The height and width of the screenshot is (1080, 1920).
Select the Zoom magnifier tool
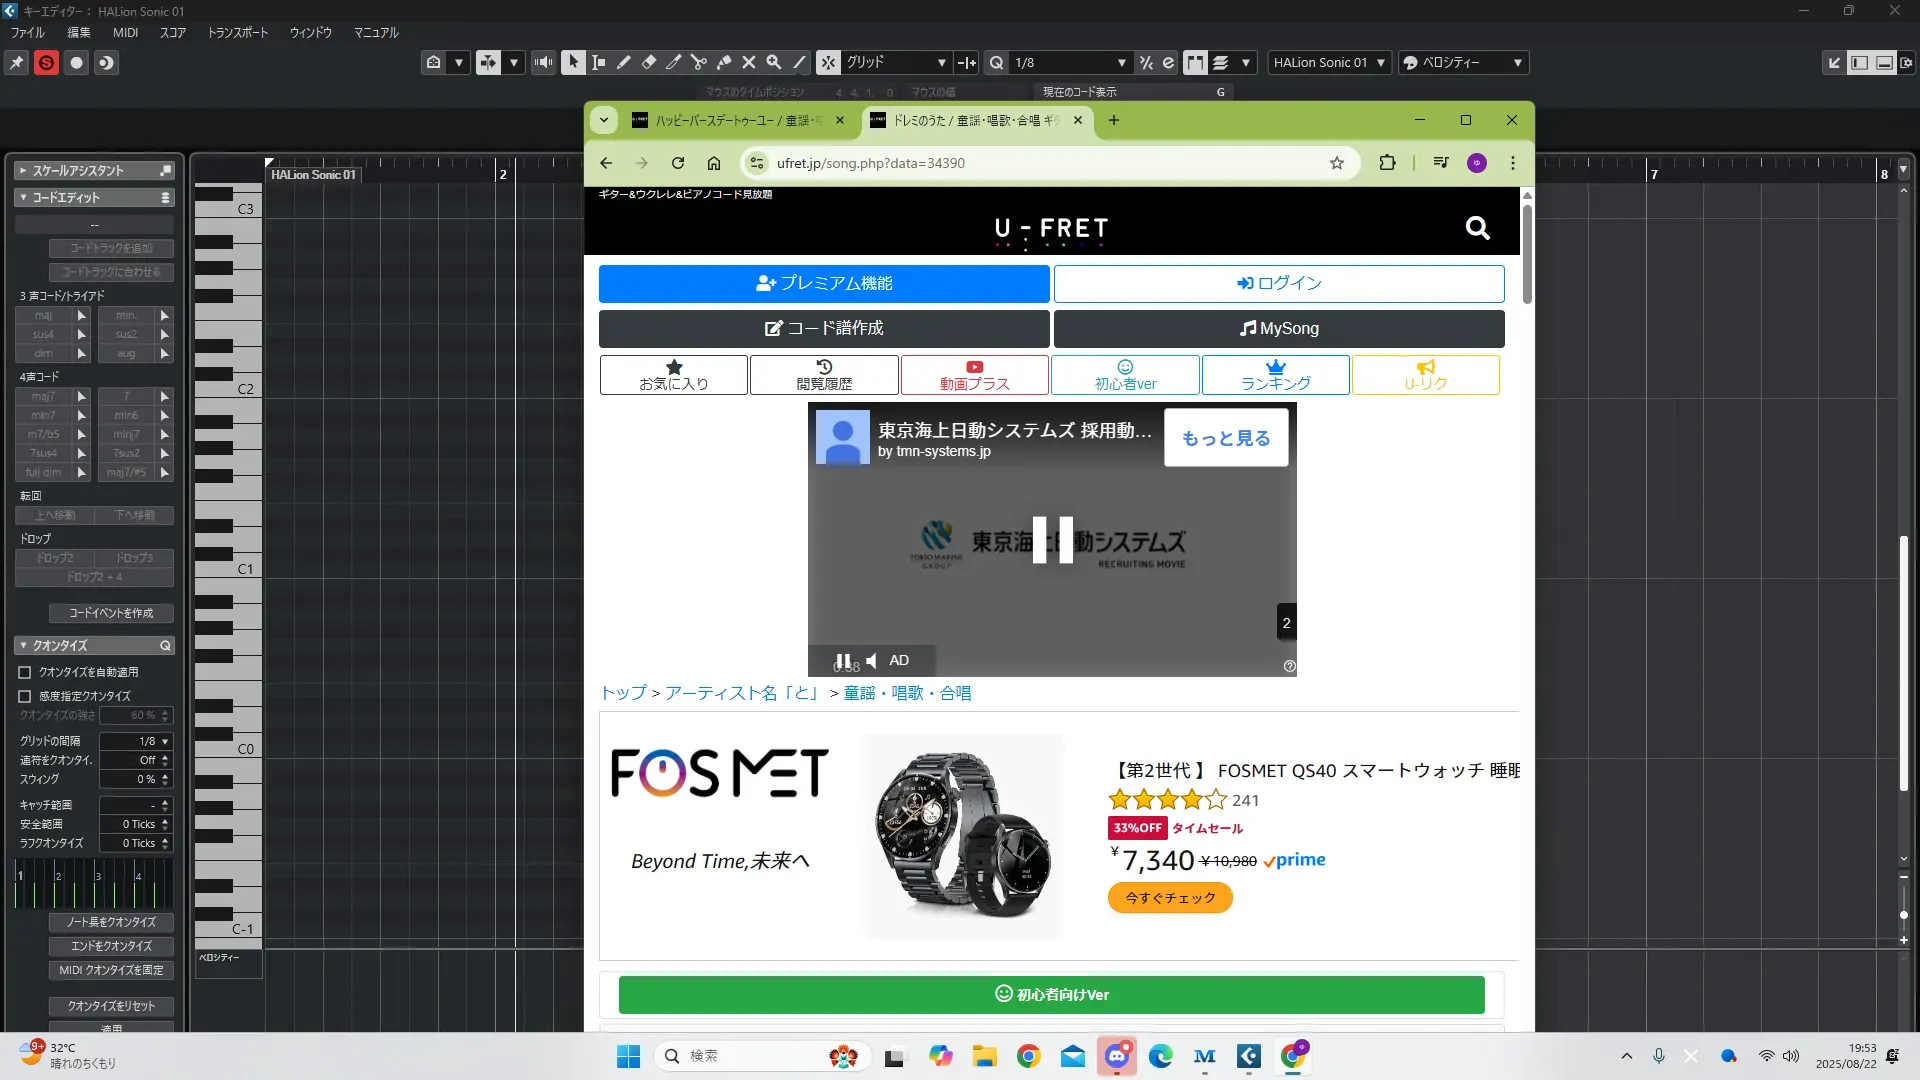point(773,62)
